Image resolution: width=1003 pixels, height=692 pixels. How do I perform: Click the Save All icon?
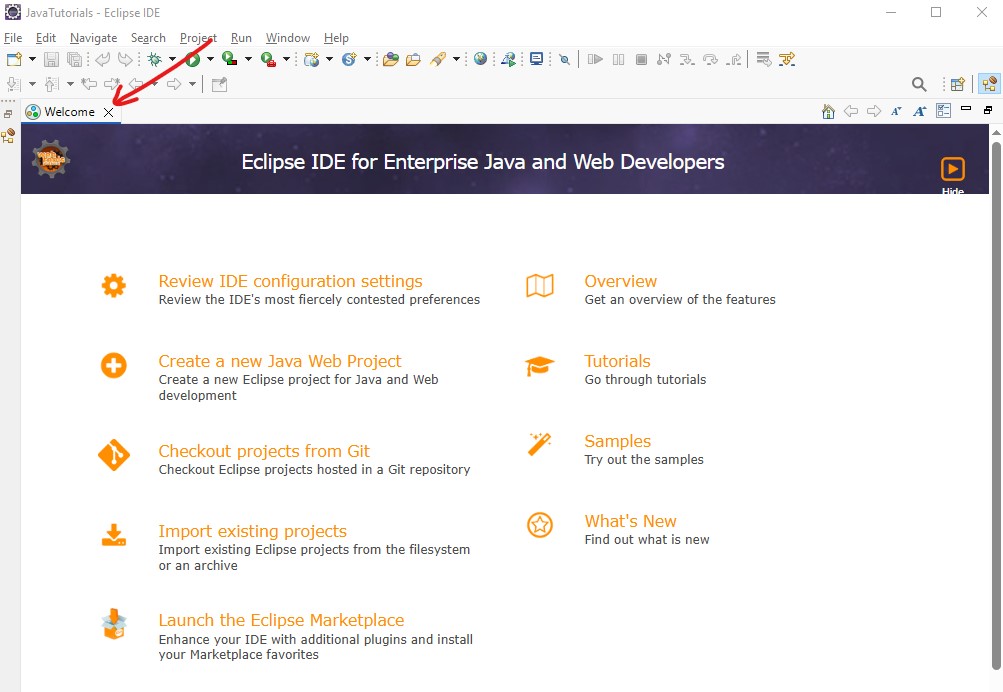click(x=75, y=59)
